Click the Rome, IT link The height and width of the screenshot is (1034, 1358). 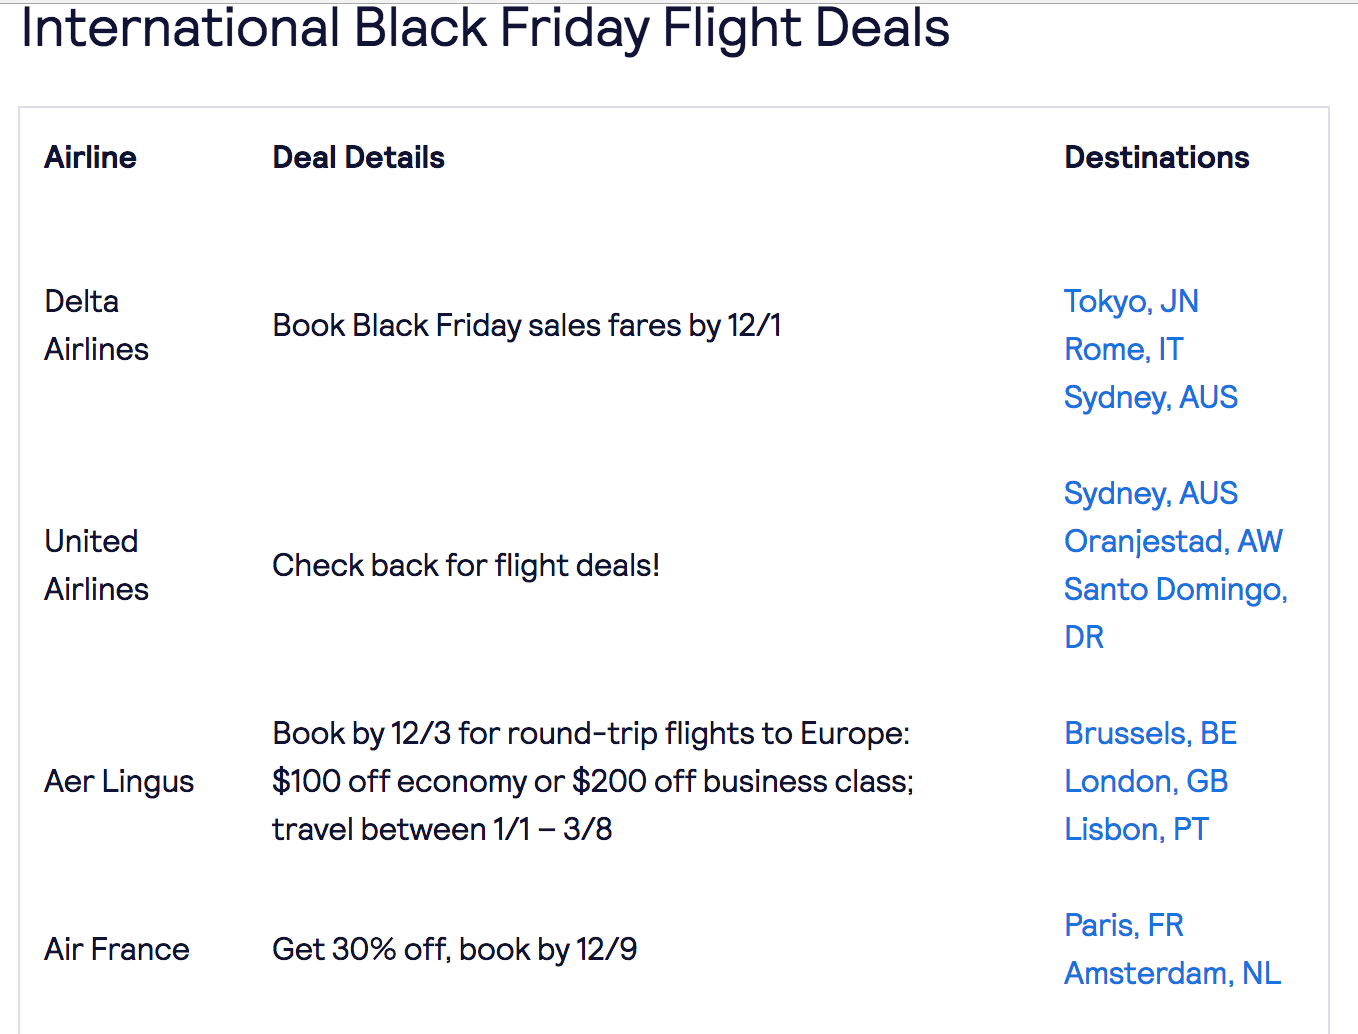[x=1123, y=349]
